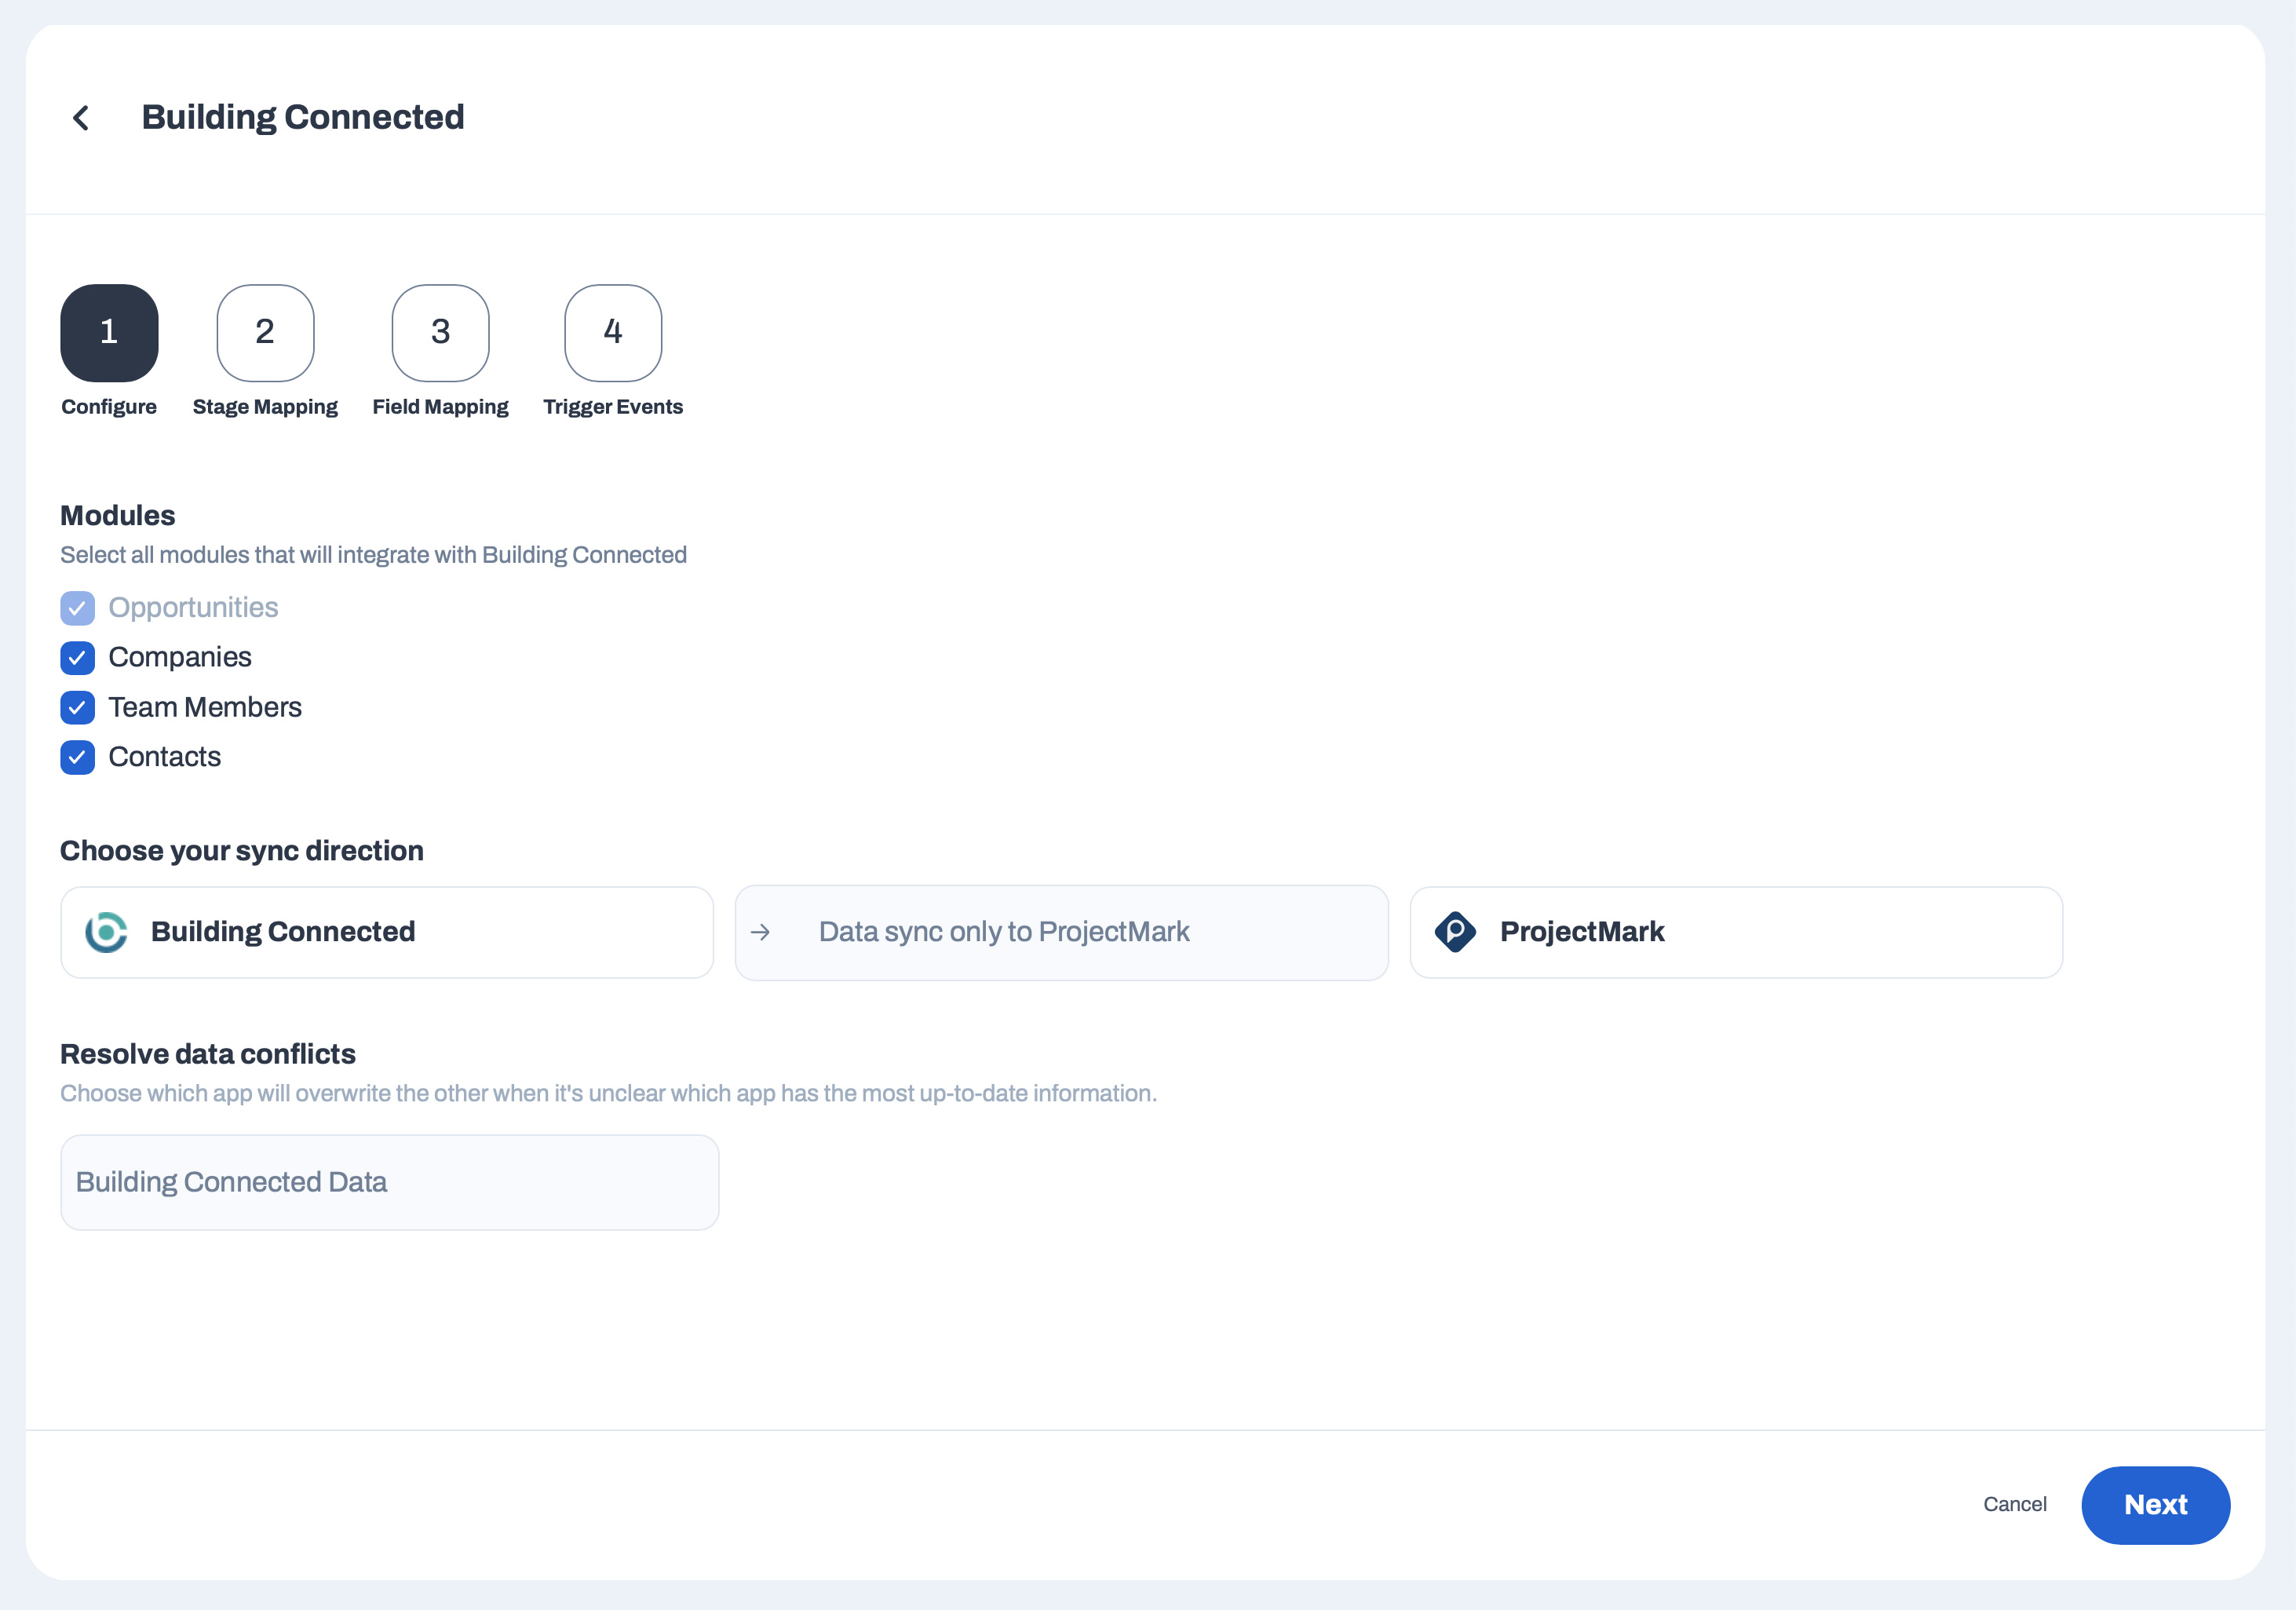Click the Building Connected logo icon
This screenshot has height=1610, width=2296.
pos(106,932)
